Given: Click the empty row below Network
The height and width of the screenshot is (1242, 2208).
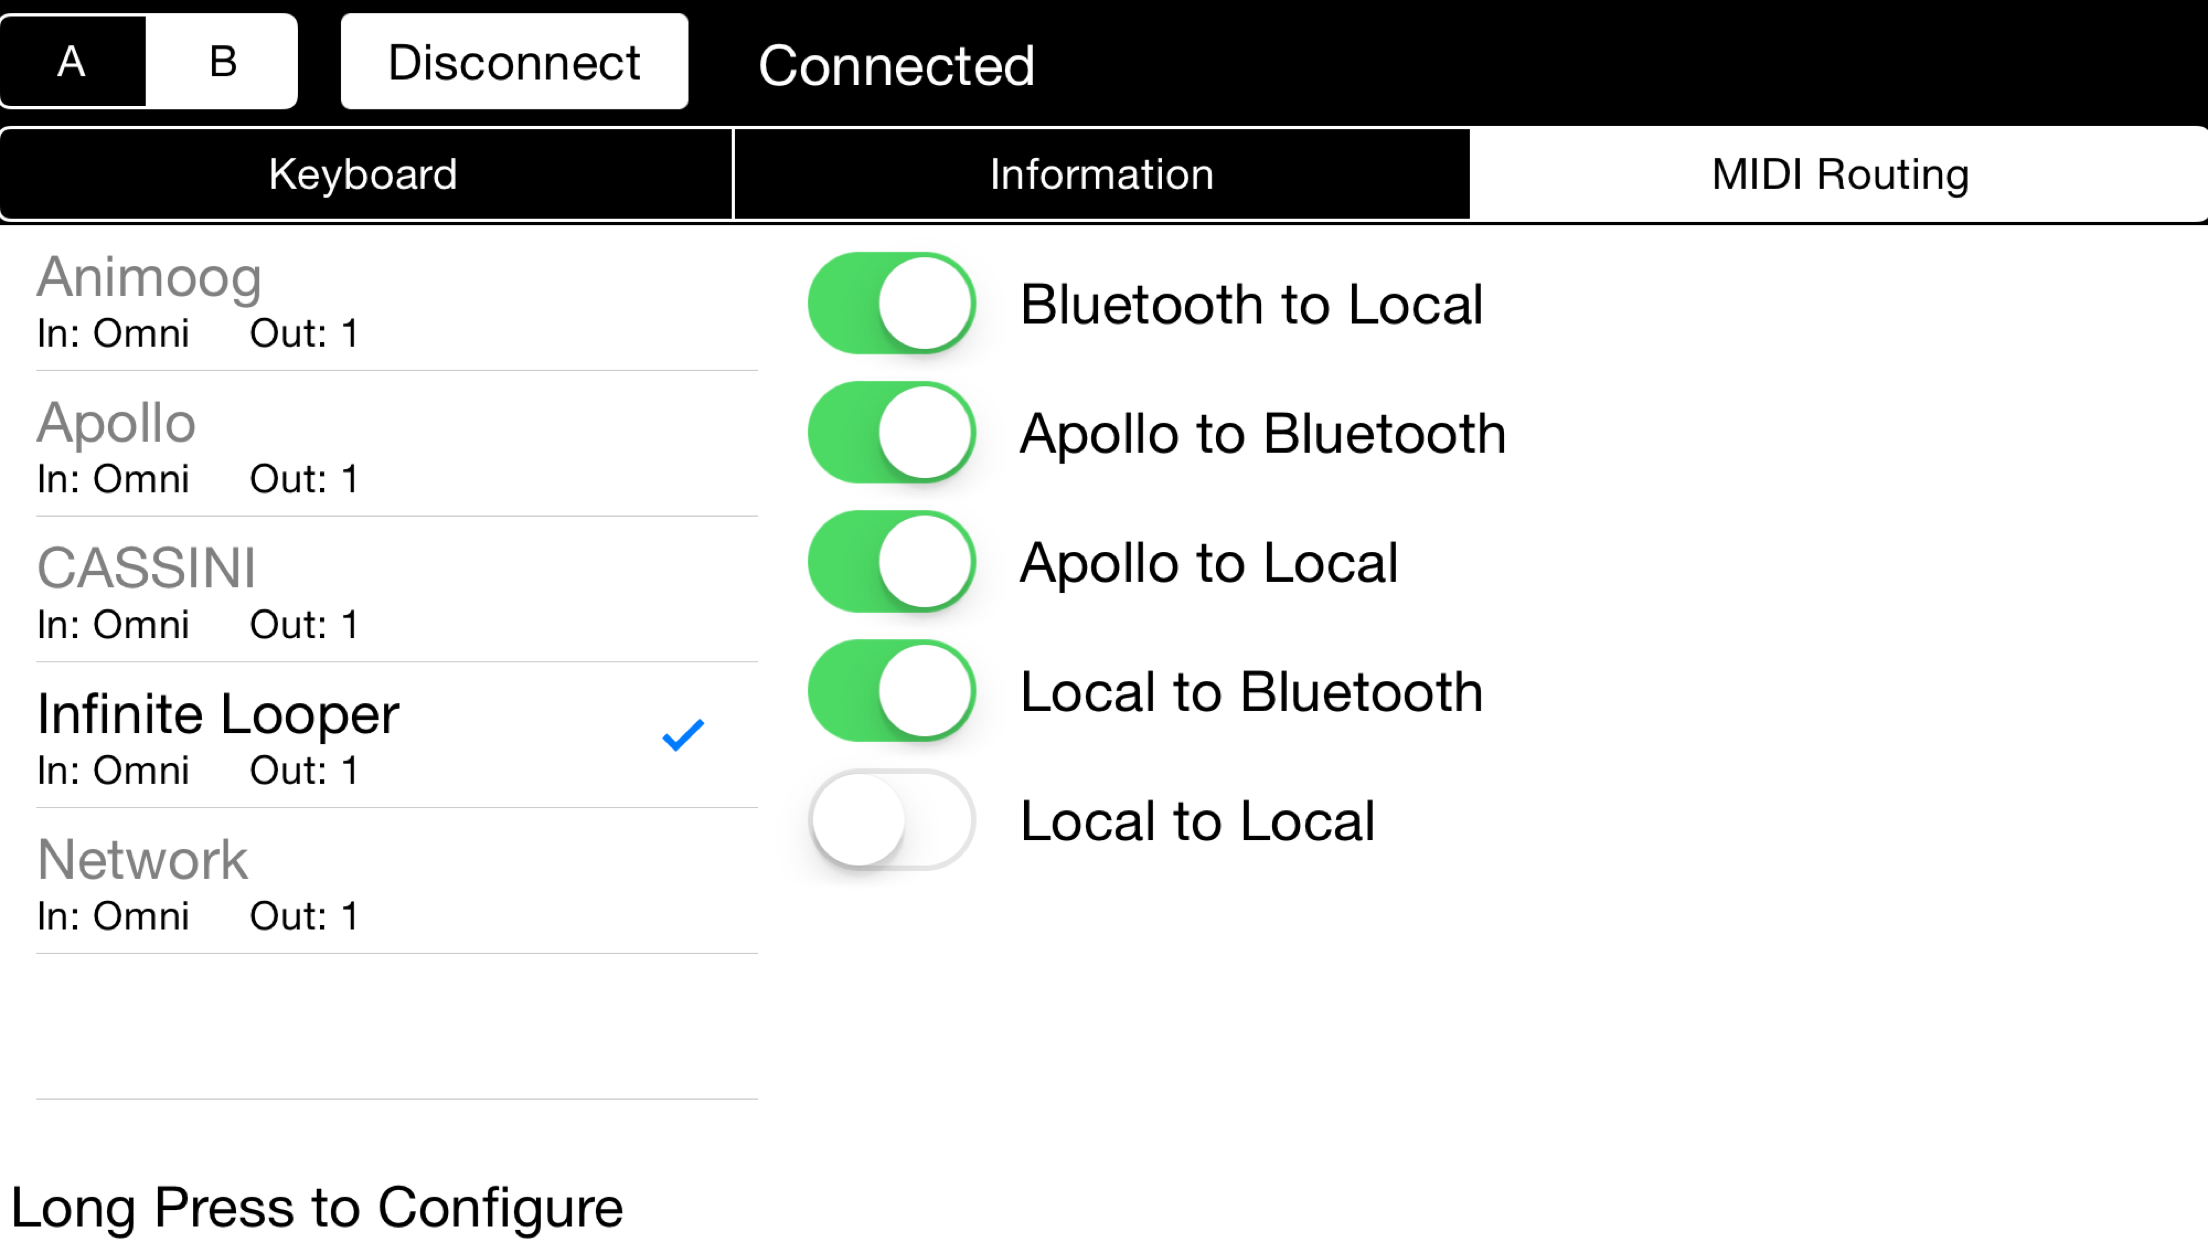Looking at the screenshot, I should click(x=397, y=1027).
